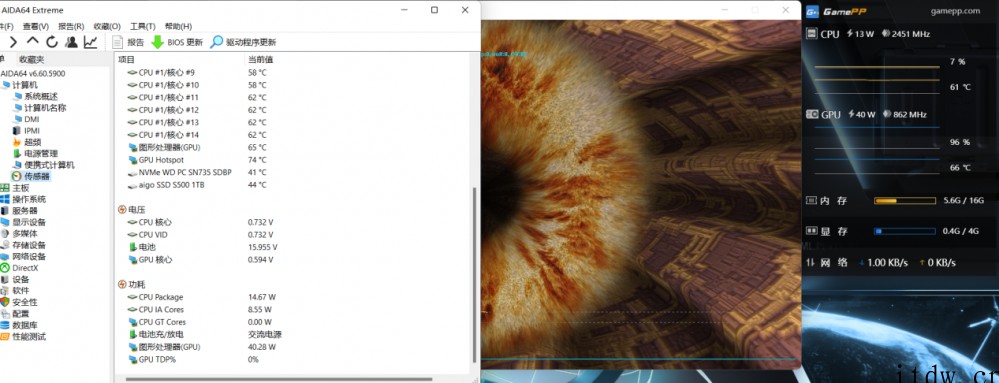This screenshot has width=999, height=383.
Task: Click the forward navigation arrow icon
Action: coord(13,42)
